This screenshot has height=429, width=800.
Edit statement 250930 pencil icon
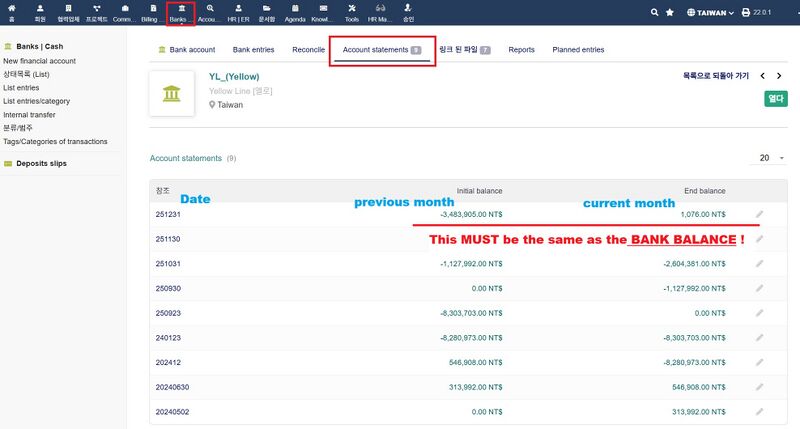[x=760, y=288]
